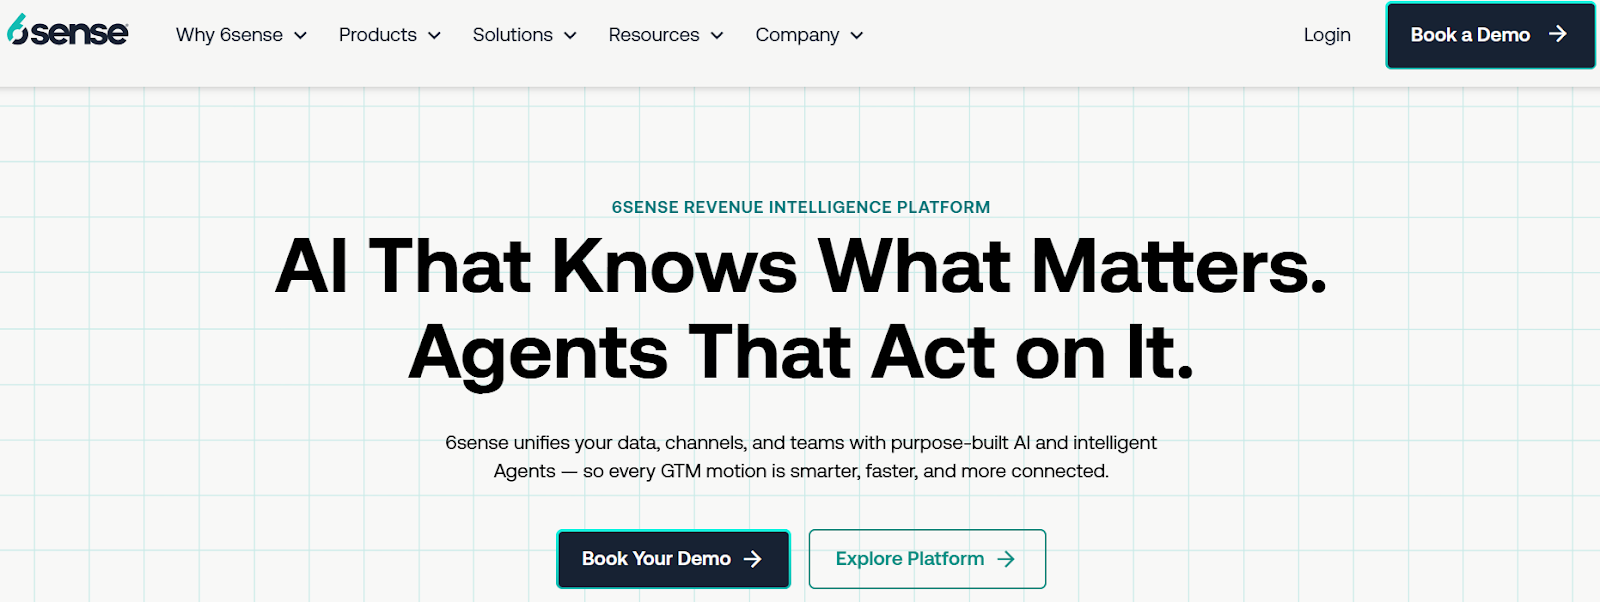Click the arrow icon inside Book a Demo
This screenshot has width=1600, height=602.
point(1557,34)
